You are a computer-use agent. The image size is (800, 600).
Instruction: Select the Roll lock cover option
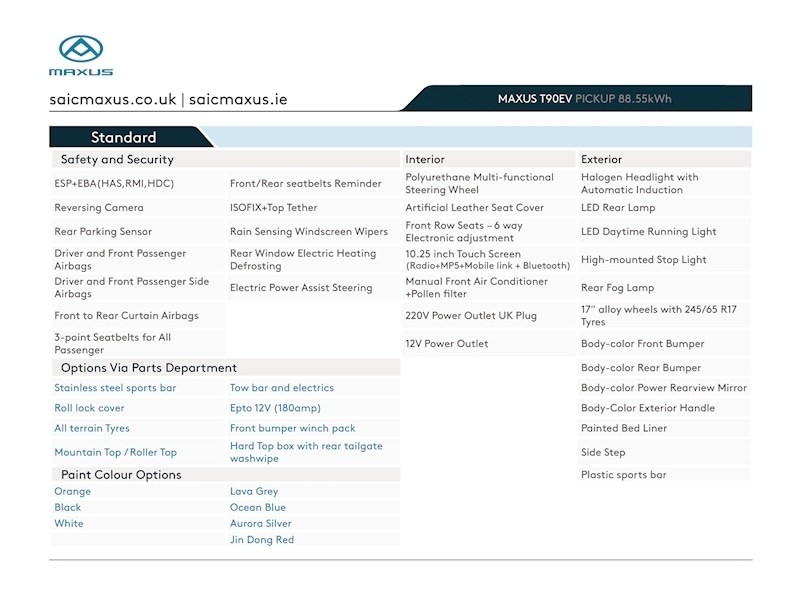point(89,408)
